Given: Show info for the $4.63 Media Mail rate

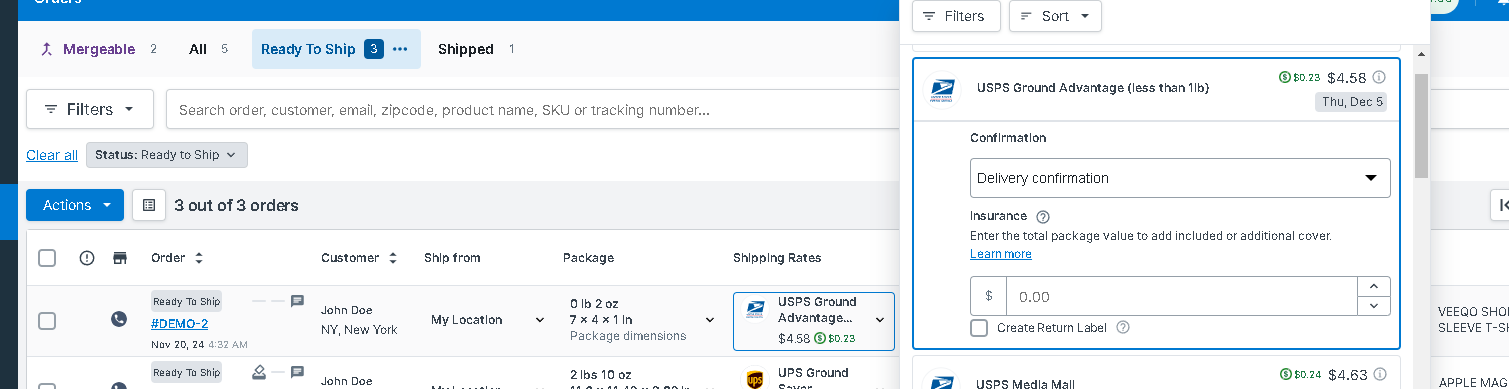Looking at the screenshot, I should (1379, 375).
